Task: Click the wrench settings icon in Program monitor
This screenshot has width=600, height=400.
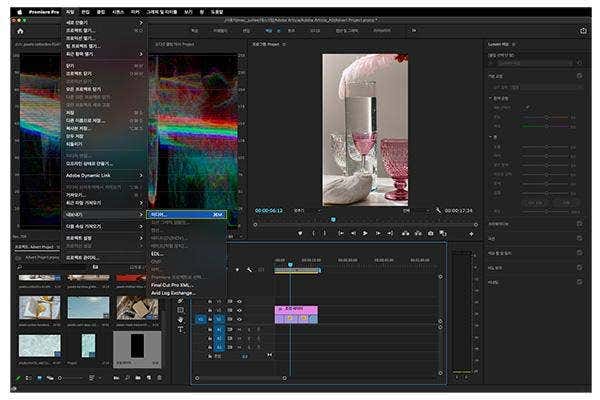Action: pyautogui.click(x=438, y=211)
